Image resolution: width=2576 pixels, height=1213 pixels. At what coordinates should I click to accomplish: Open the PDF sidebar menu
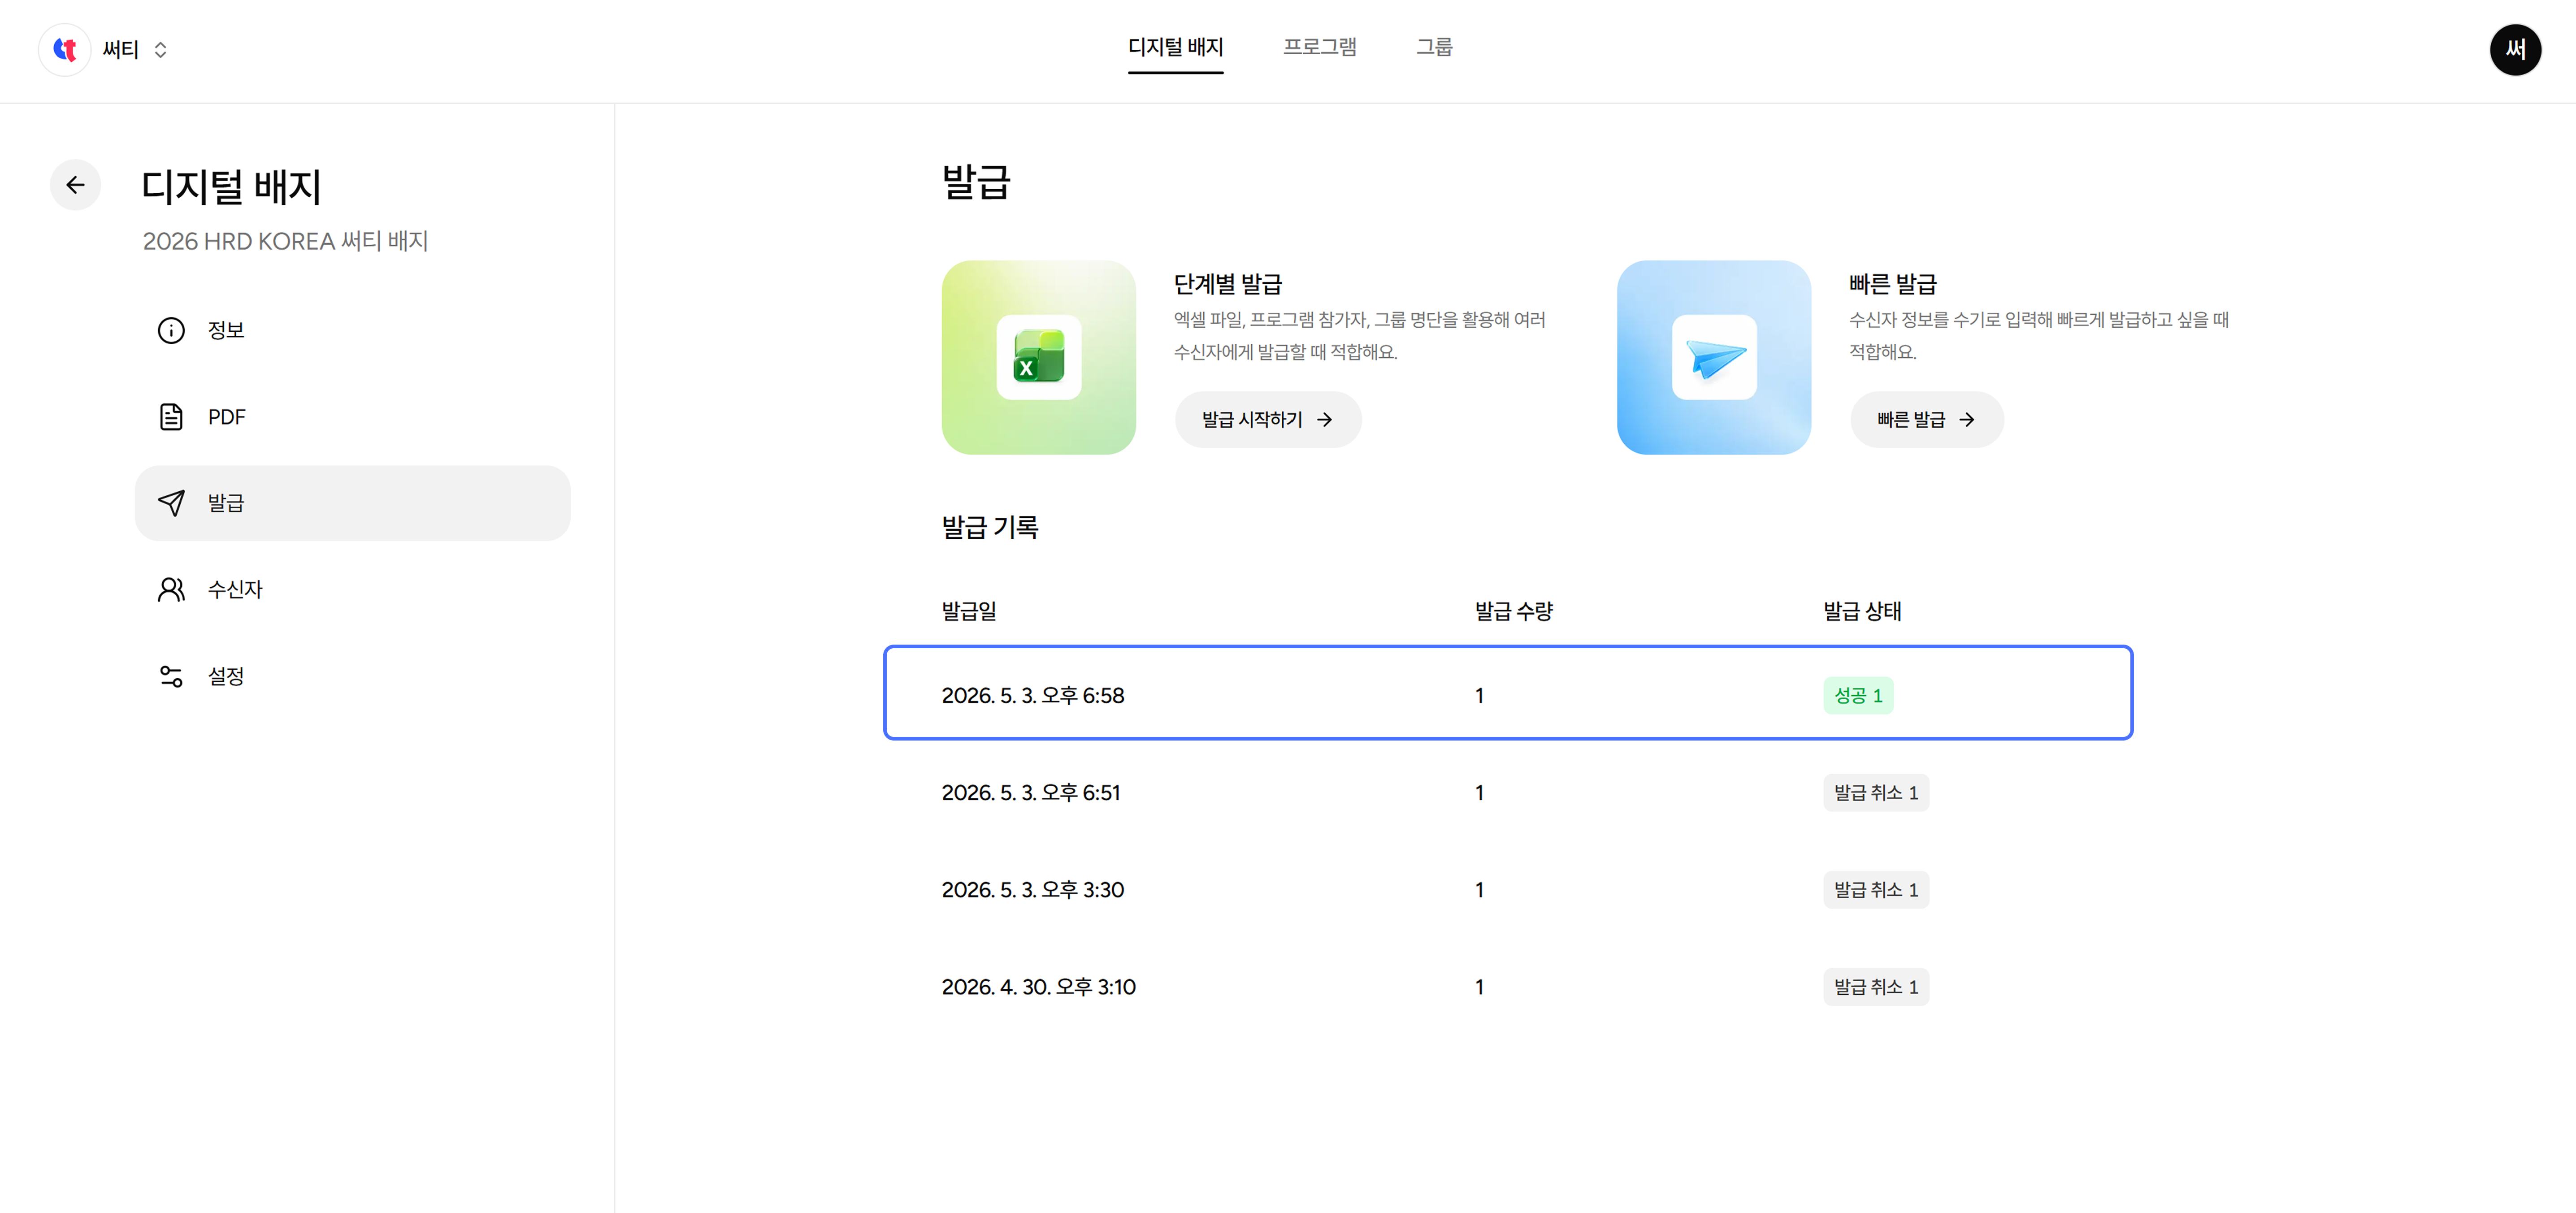[352, 417]
